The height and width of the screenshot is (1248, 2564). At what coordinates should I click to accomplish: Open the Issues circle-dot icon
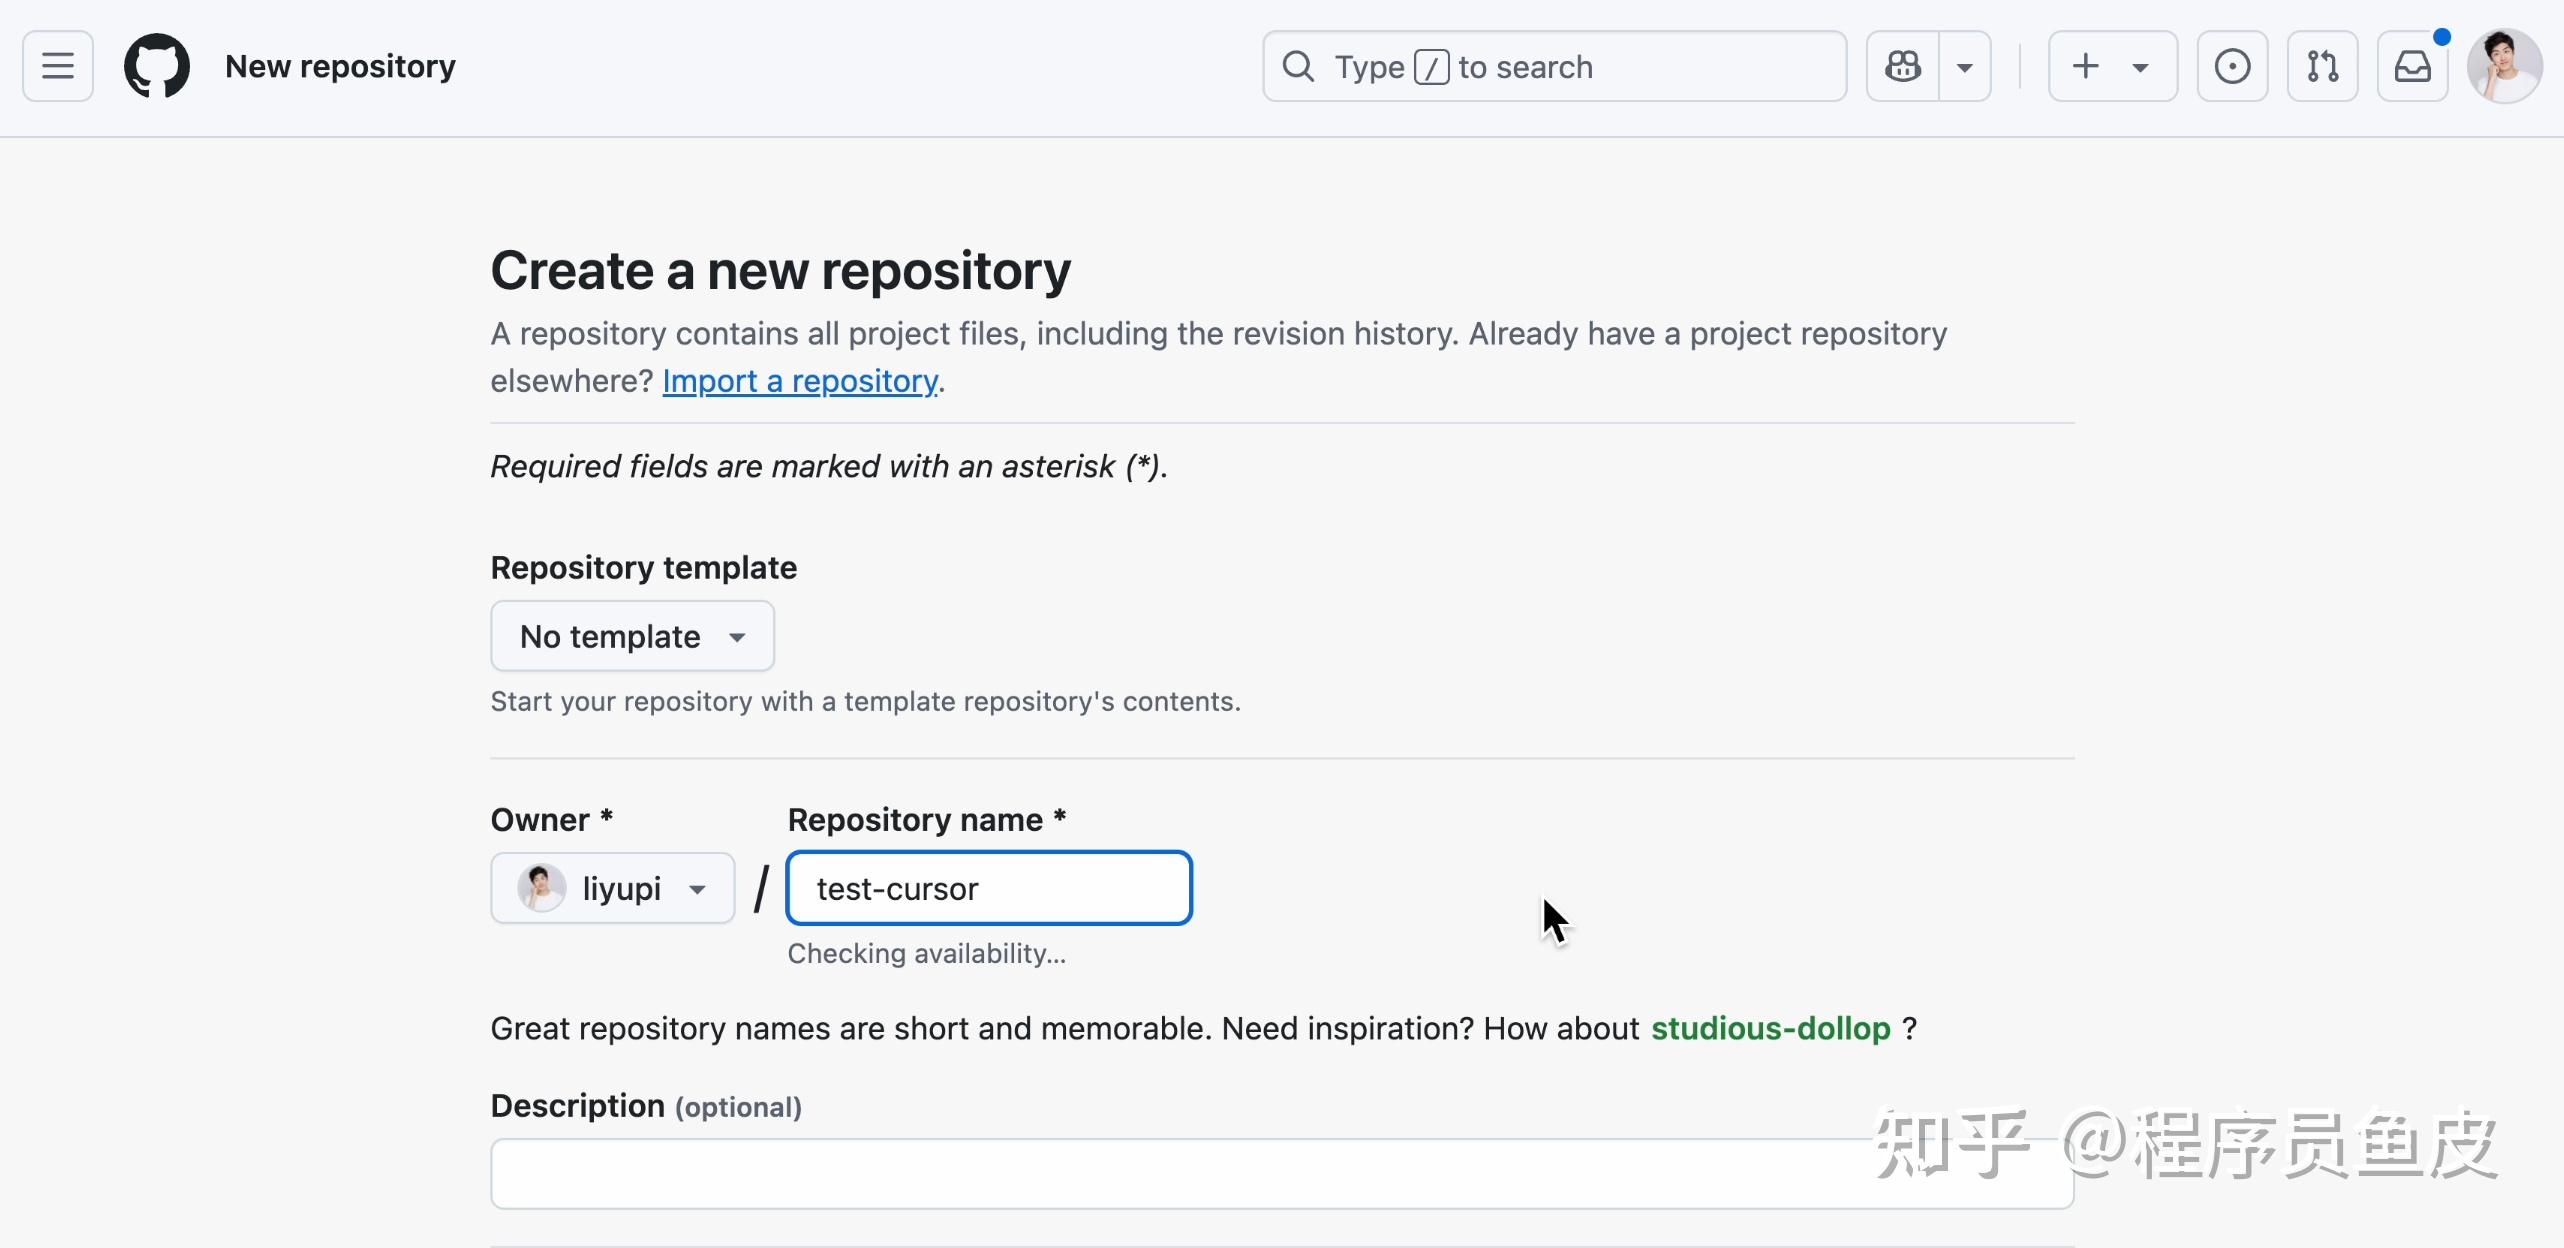tap(2232, 66)
